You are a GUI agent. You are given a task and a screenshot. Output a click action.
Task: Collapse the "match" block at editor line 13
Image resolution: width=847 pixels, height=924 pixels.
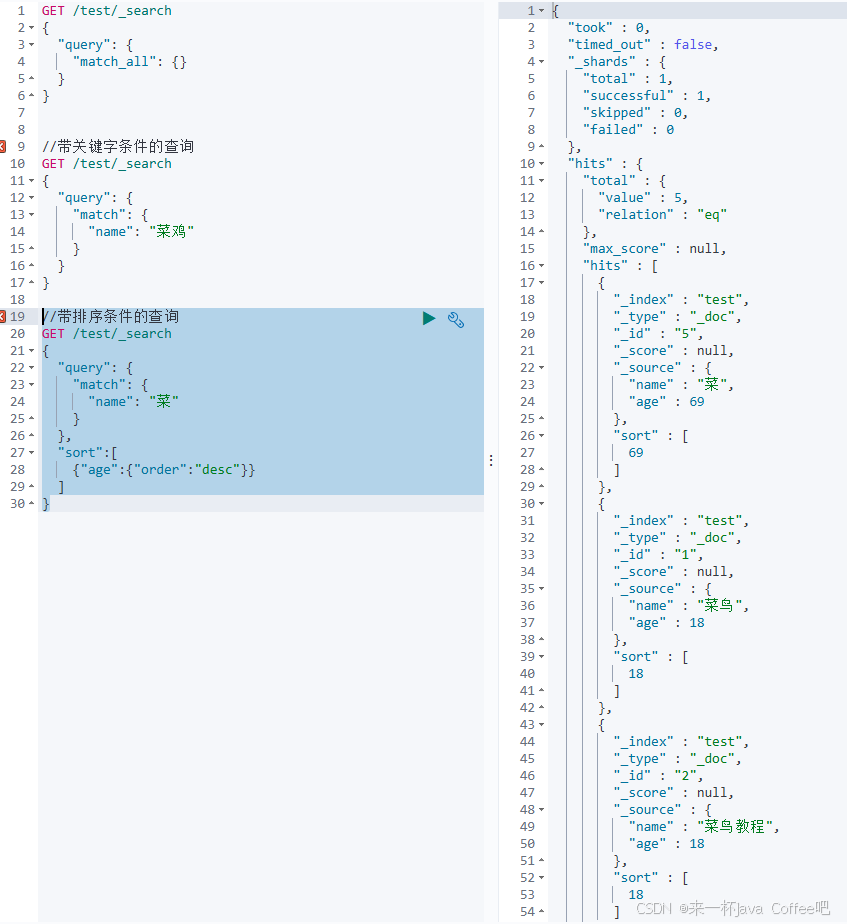[x=32, y=215]
